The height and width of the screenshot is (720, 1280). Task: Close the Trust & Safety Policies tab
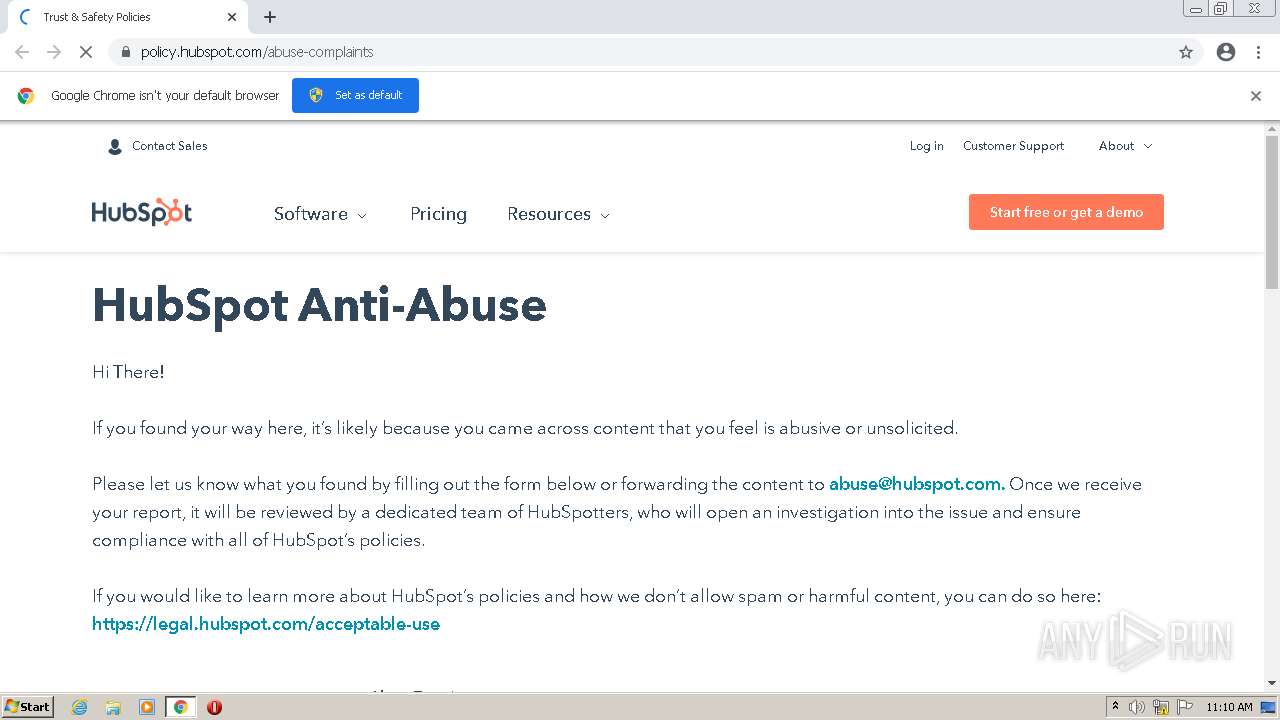pyautogui.click(x=232, y=17)
